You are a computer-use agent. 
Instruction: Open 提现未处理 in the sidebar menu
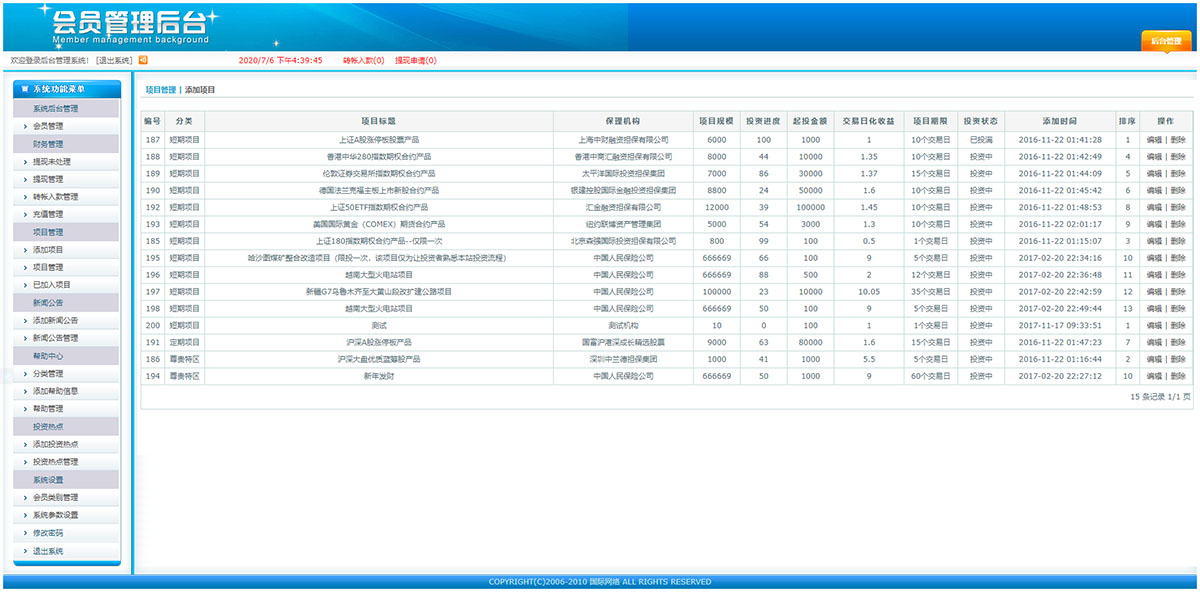52,161
